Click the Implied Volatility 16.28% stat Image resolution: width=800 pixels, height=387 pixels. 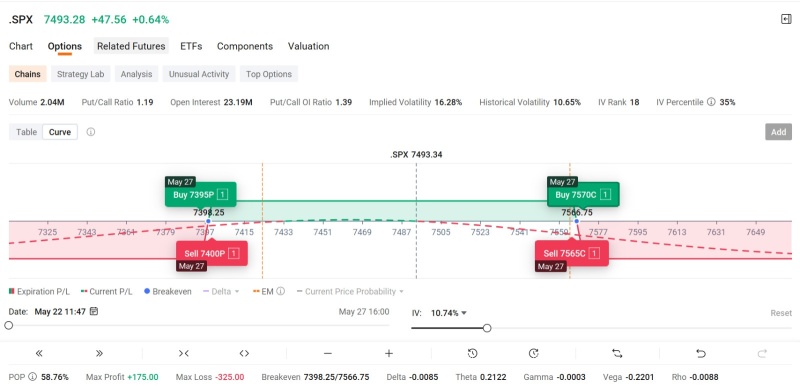pos(416,102)
